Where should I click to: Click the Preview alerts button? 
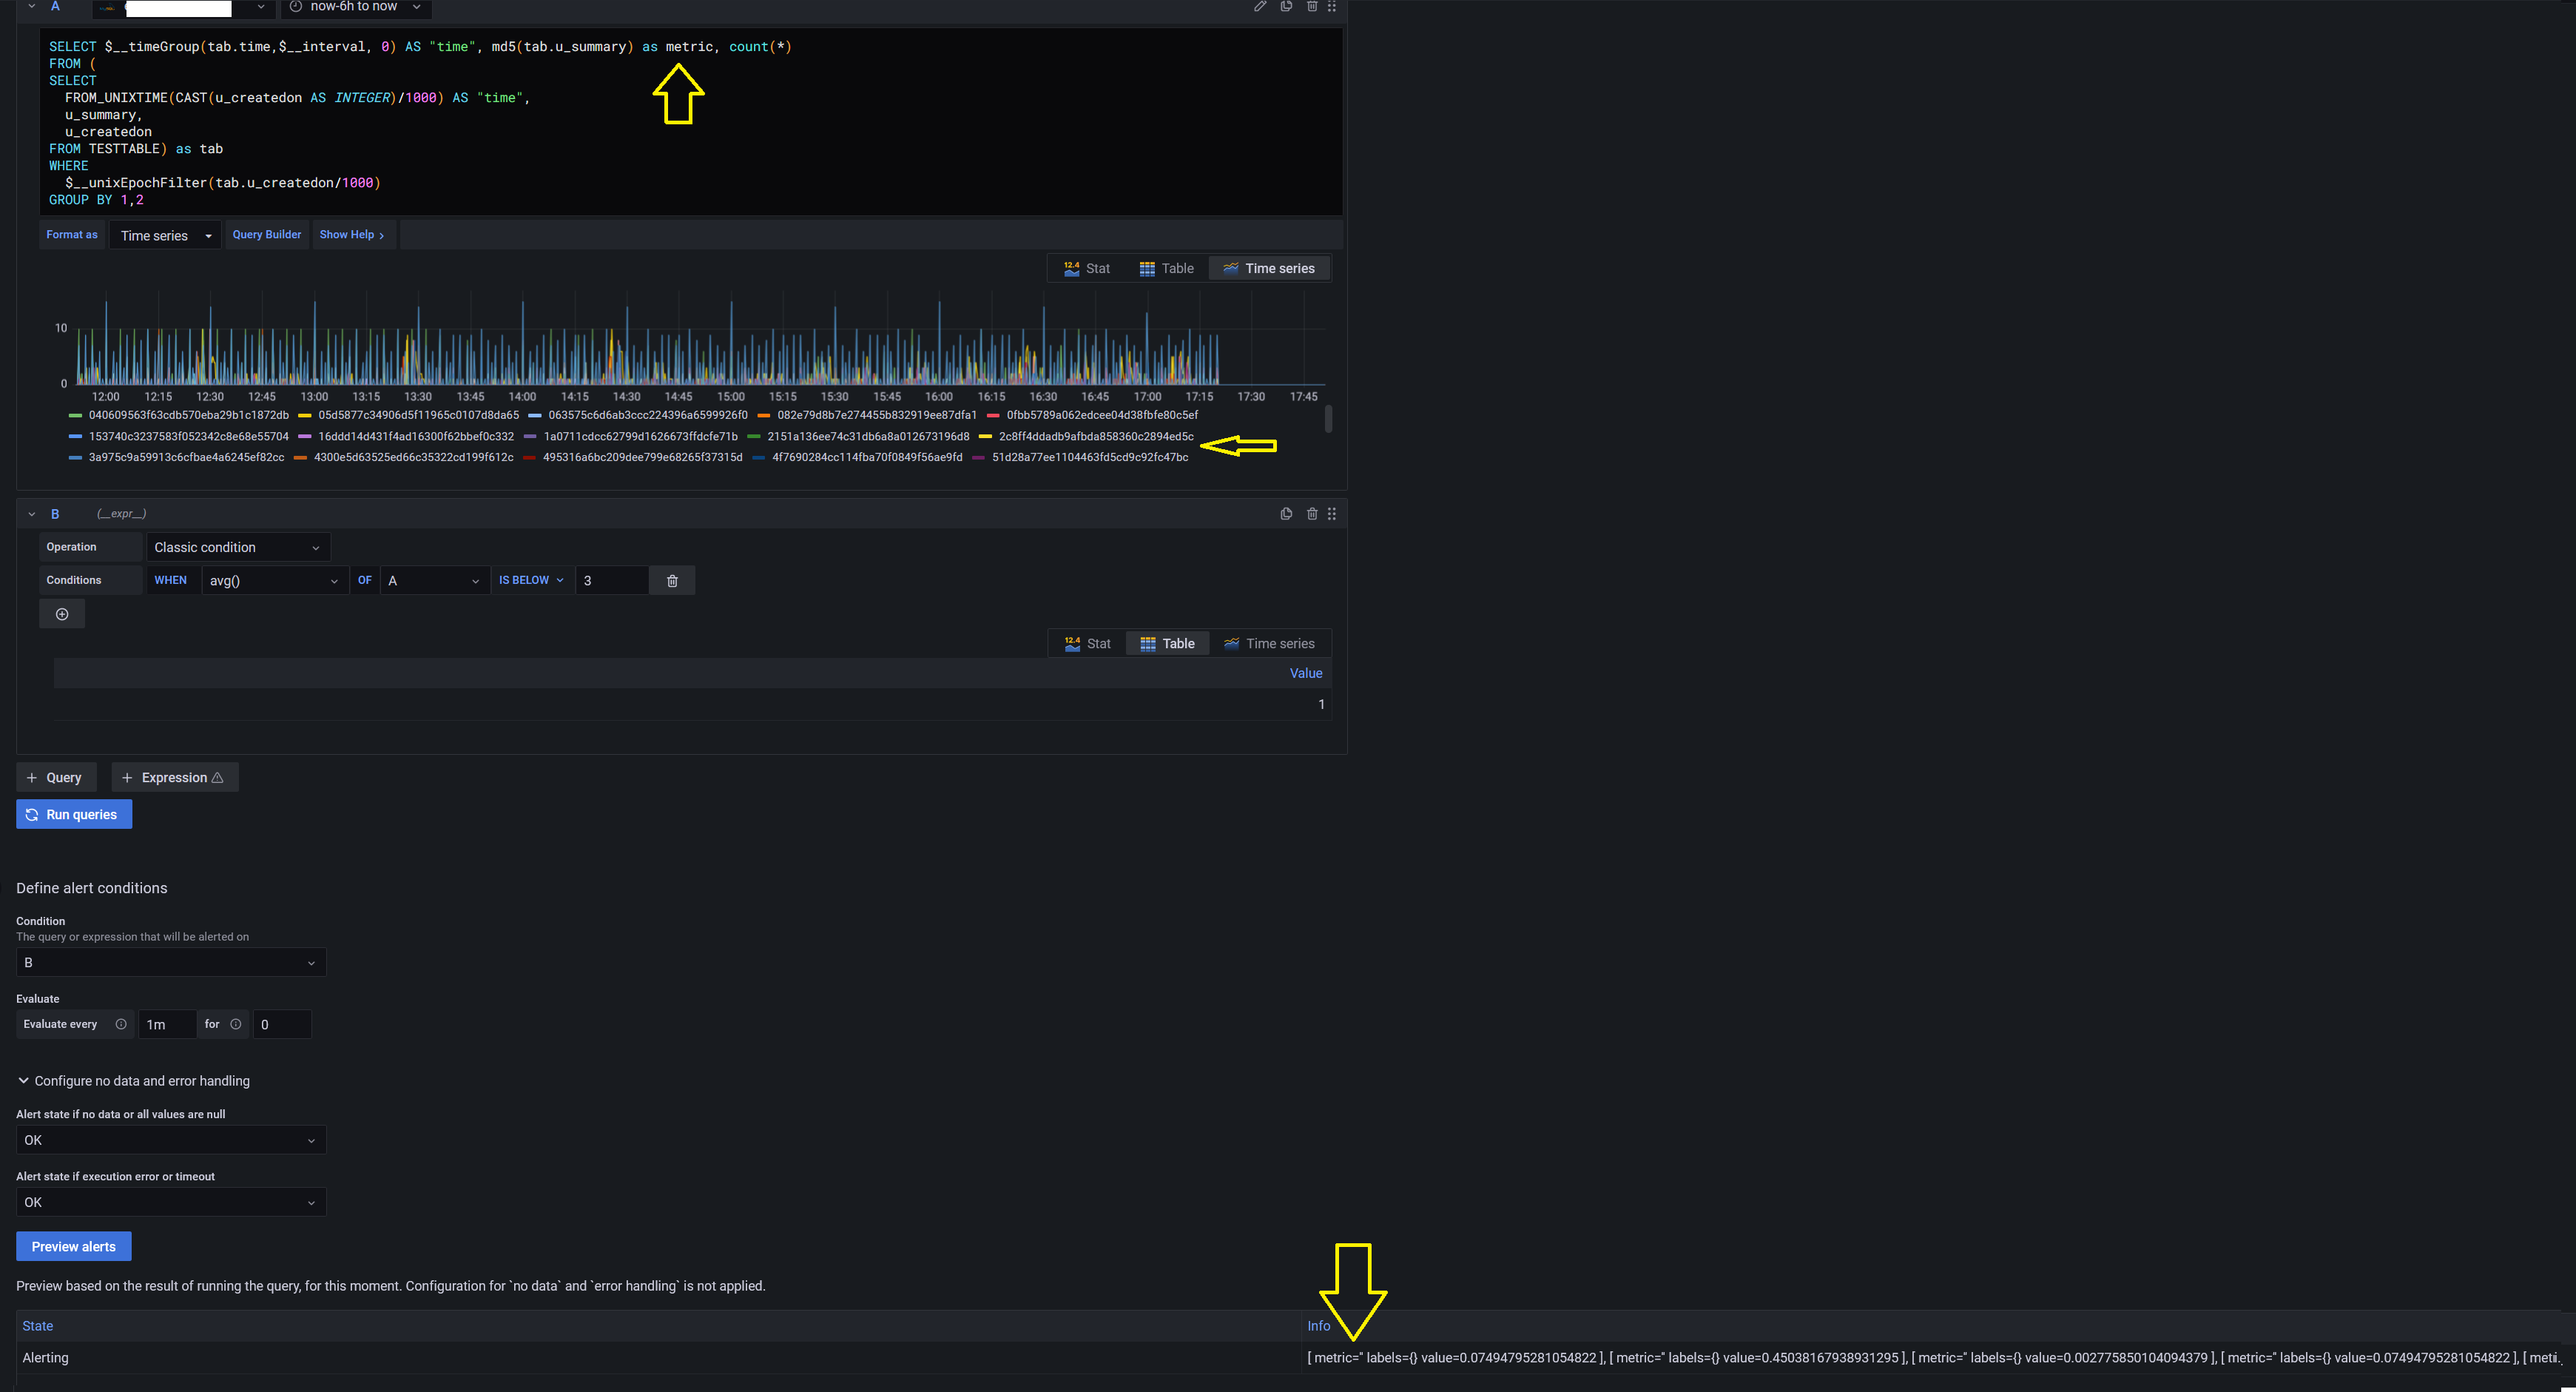pos(73,1246)
